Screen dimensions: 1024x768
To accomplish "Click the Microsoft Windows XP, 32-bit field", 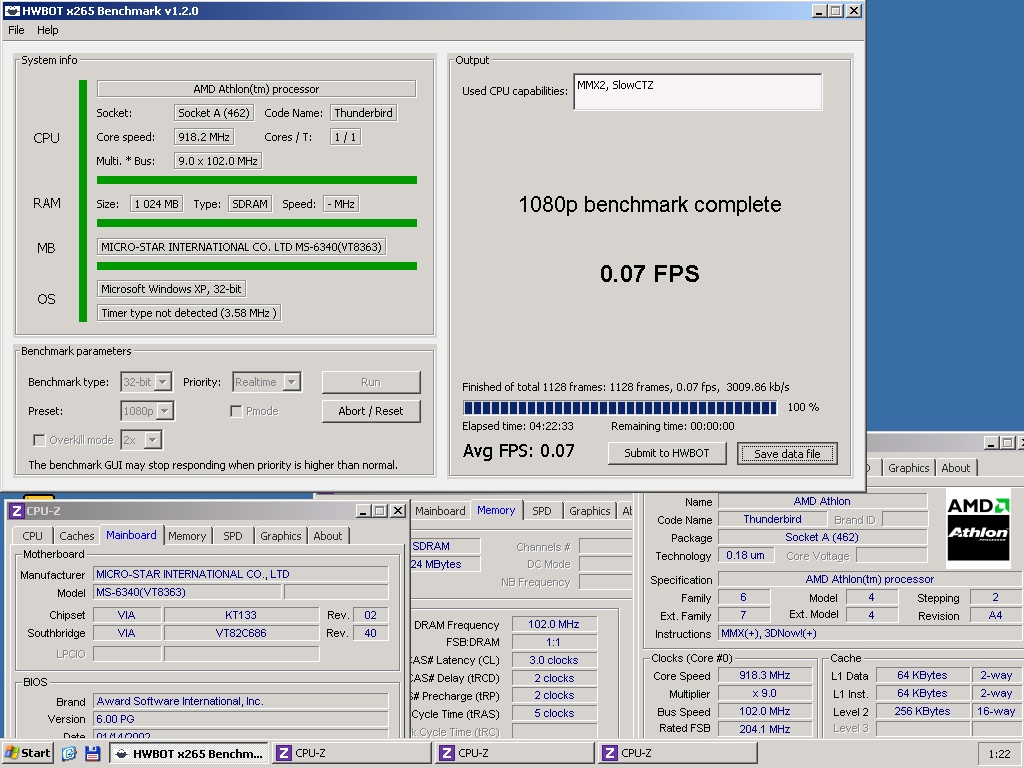I will (x=171, y=289).
